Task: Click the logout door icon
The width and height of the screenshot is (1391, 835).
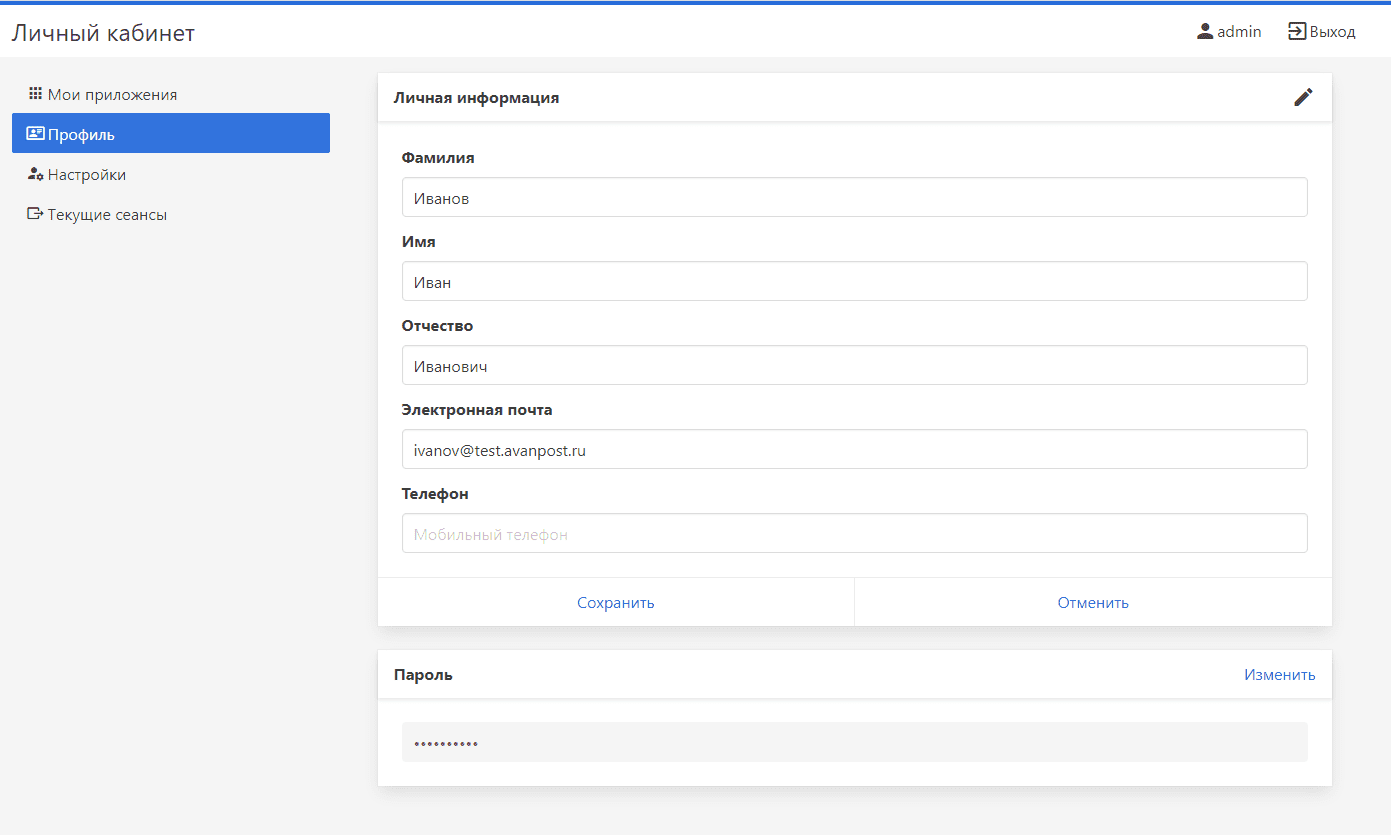Action: (1297, 31)
